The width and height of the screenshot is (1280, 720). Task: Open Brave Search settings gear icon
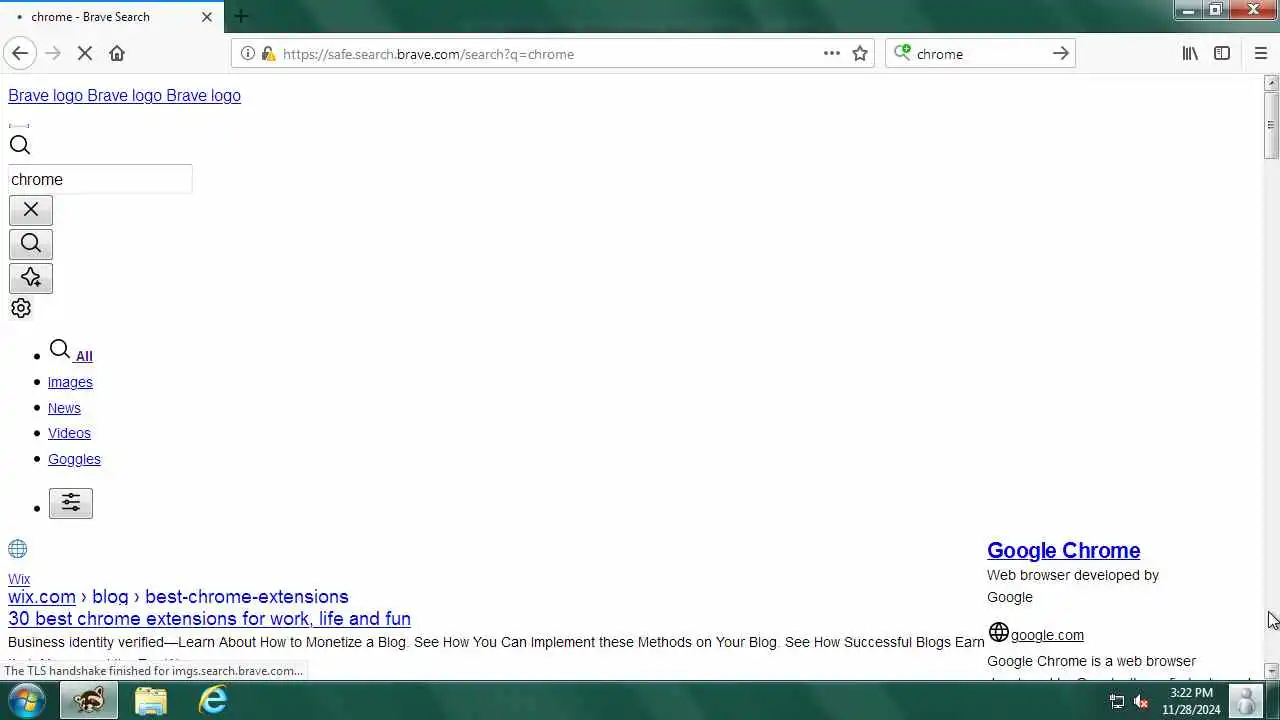tap(21, 308)
